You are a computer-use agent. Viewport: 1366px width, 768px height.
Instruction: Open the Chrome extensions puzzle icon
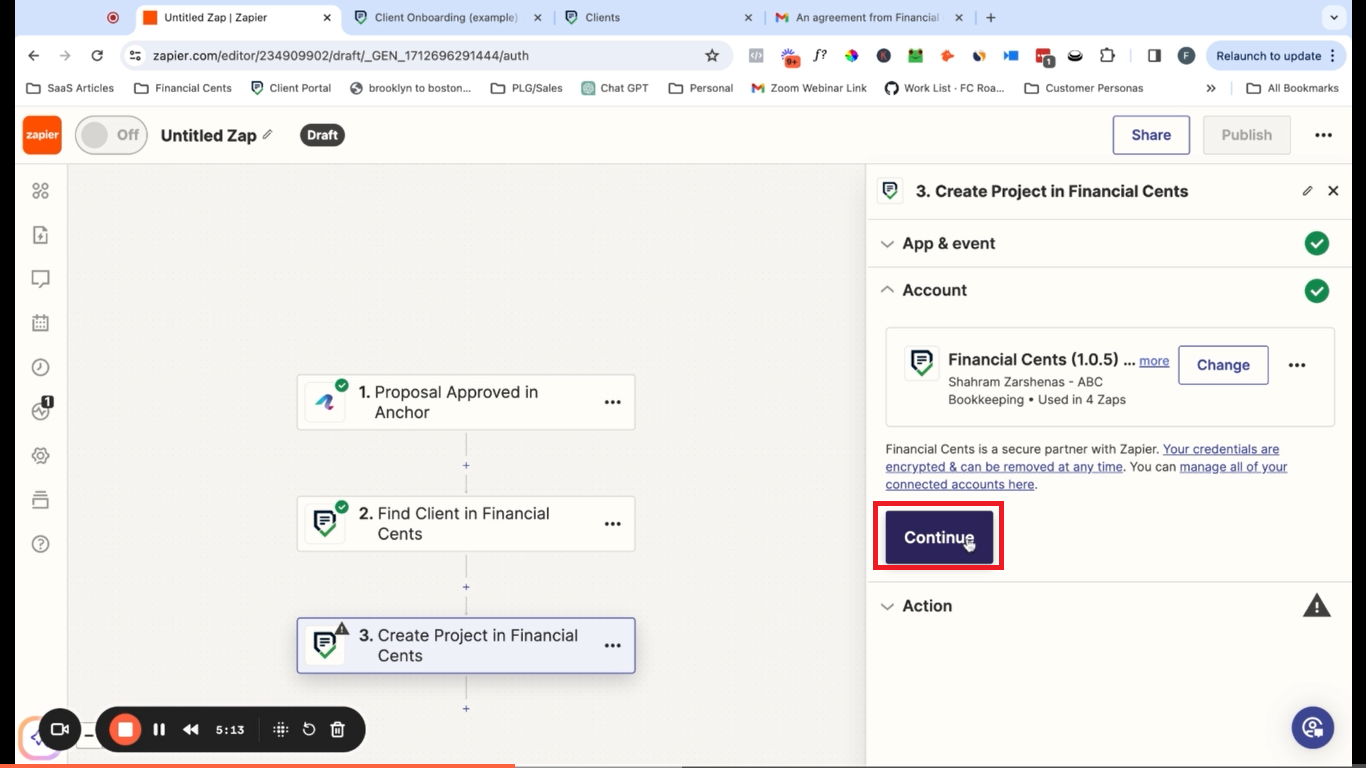click(1107, 56)
